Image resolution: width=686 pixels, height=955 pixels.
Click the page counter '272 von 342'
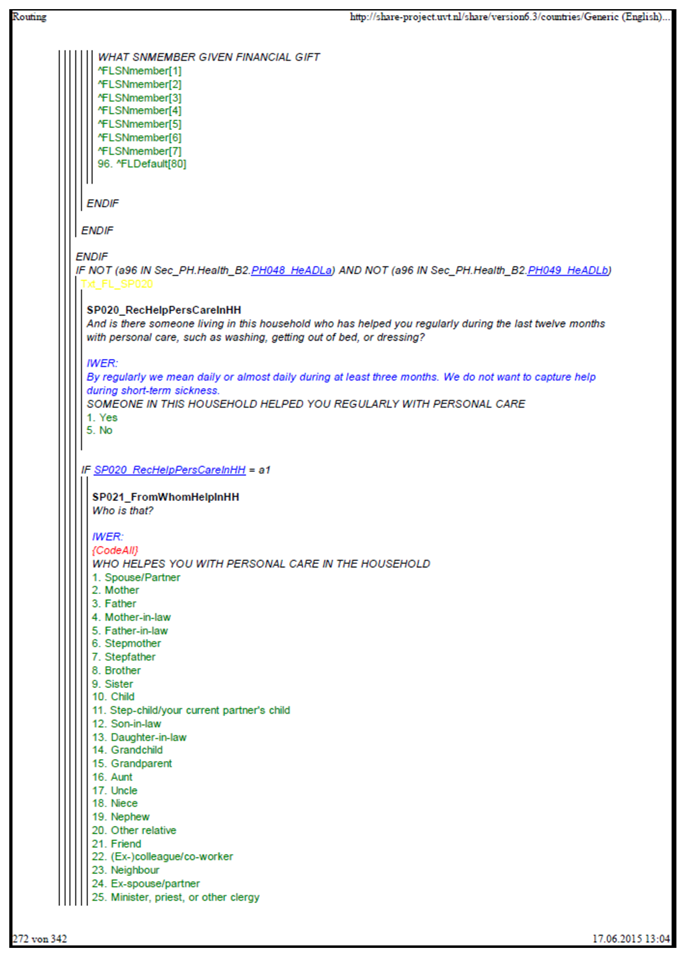coord(40,939)
